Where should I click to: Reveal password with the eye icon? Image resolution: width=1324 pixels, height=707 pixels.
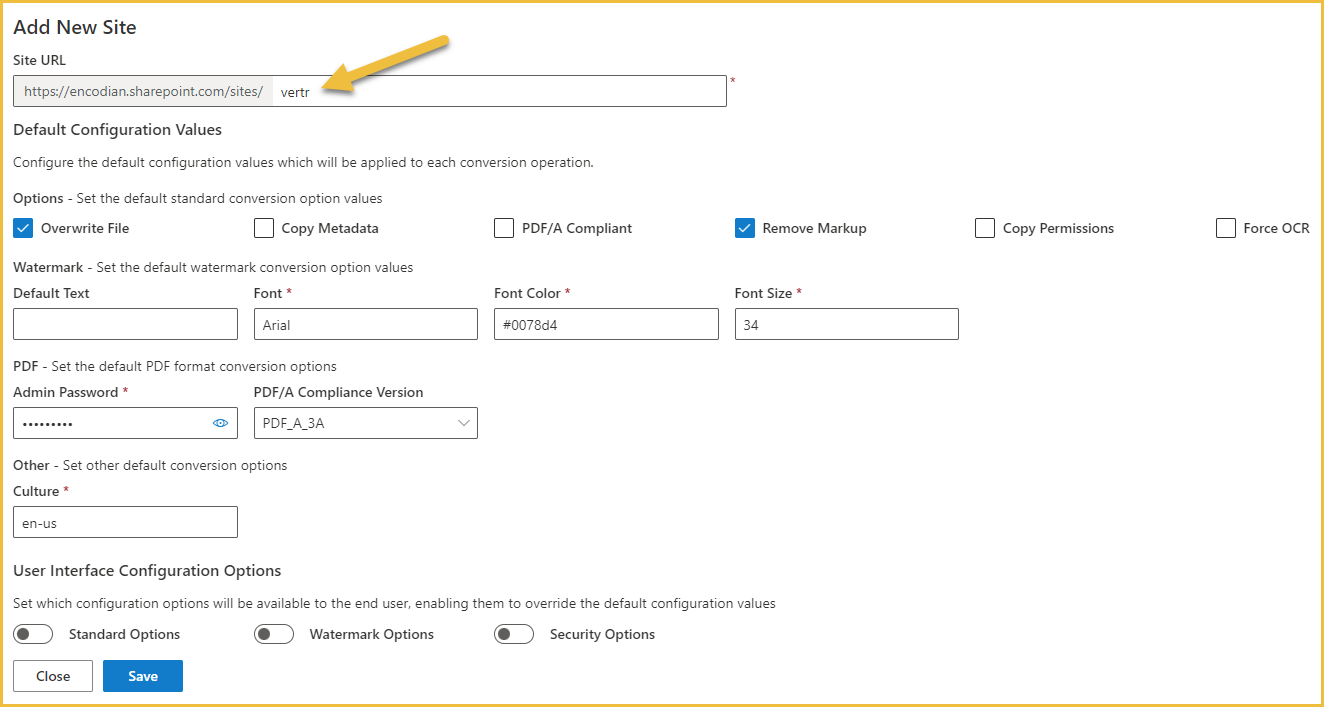click(x=221, y=423)
